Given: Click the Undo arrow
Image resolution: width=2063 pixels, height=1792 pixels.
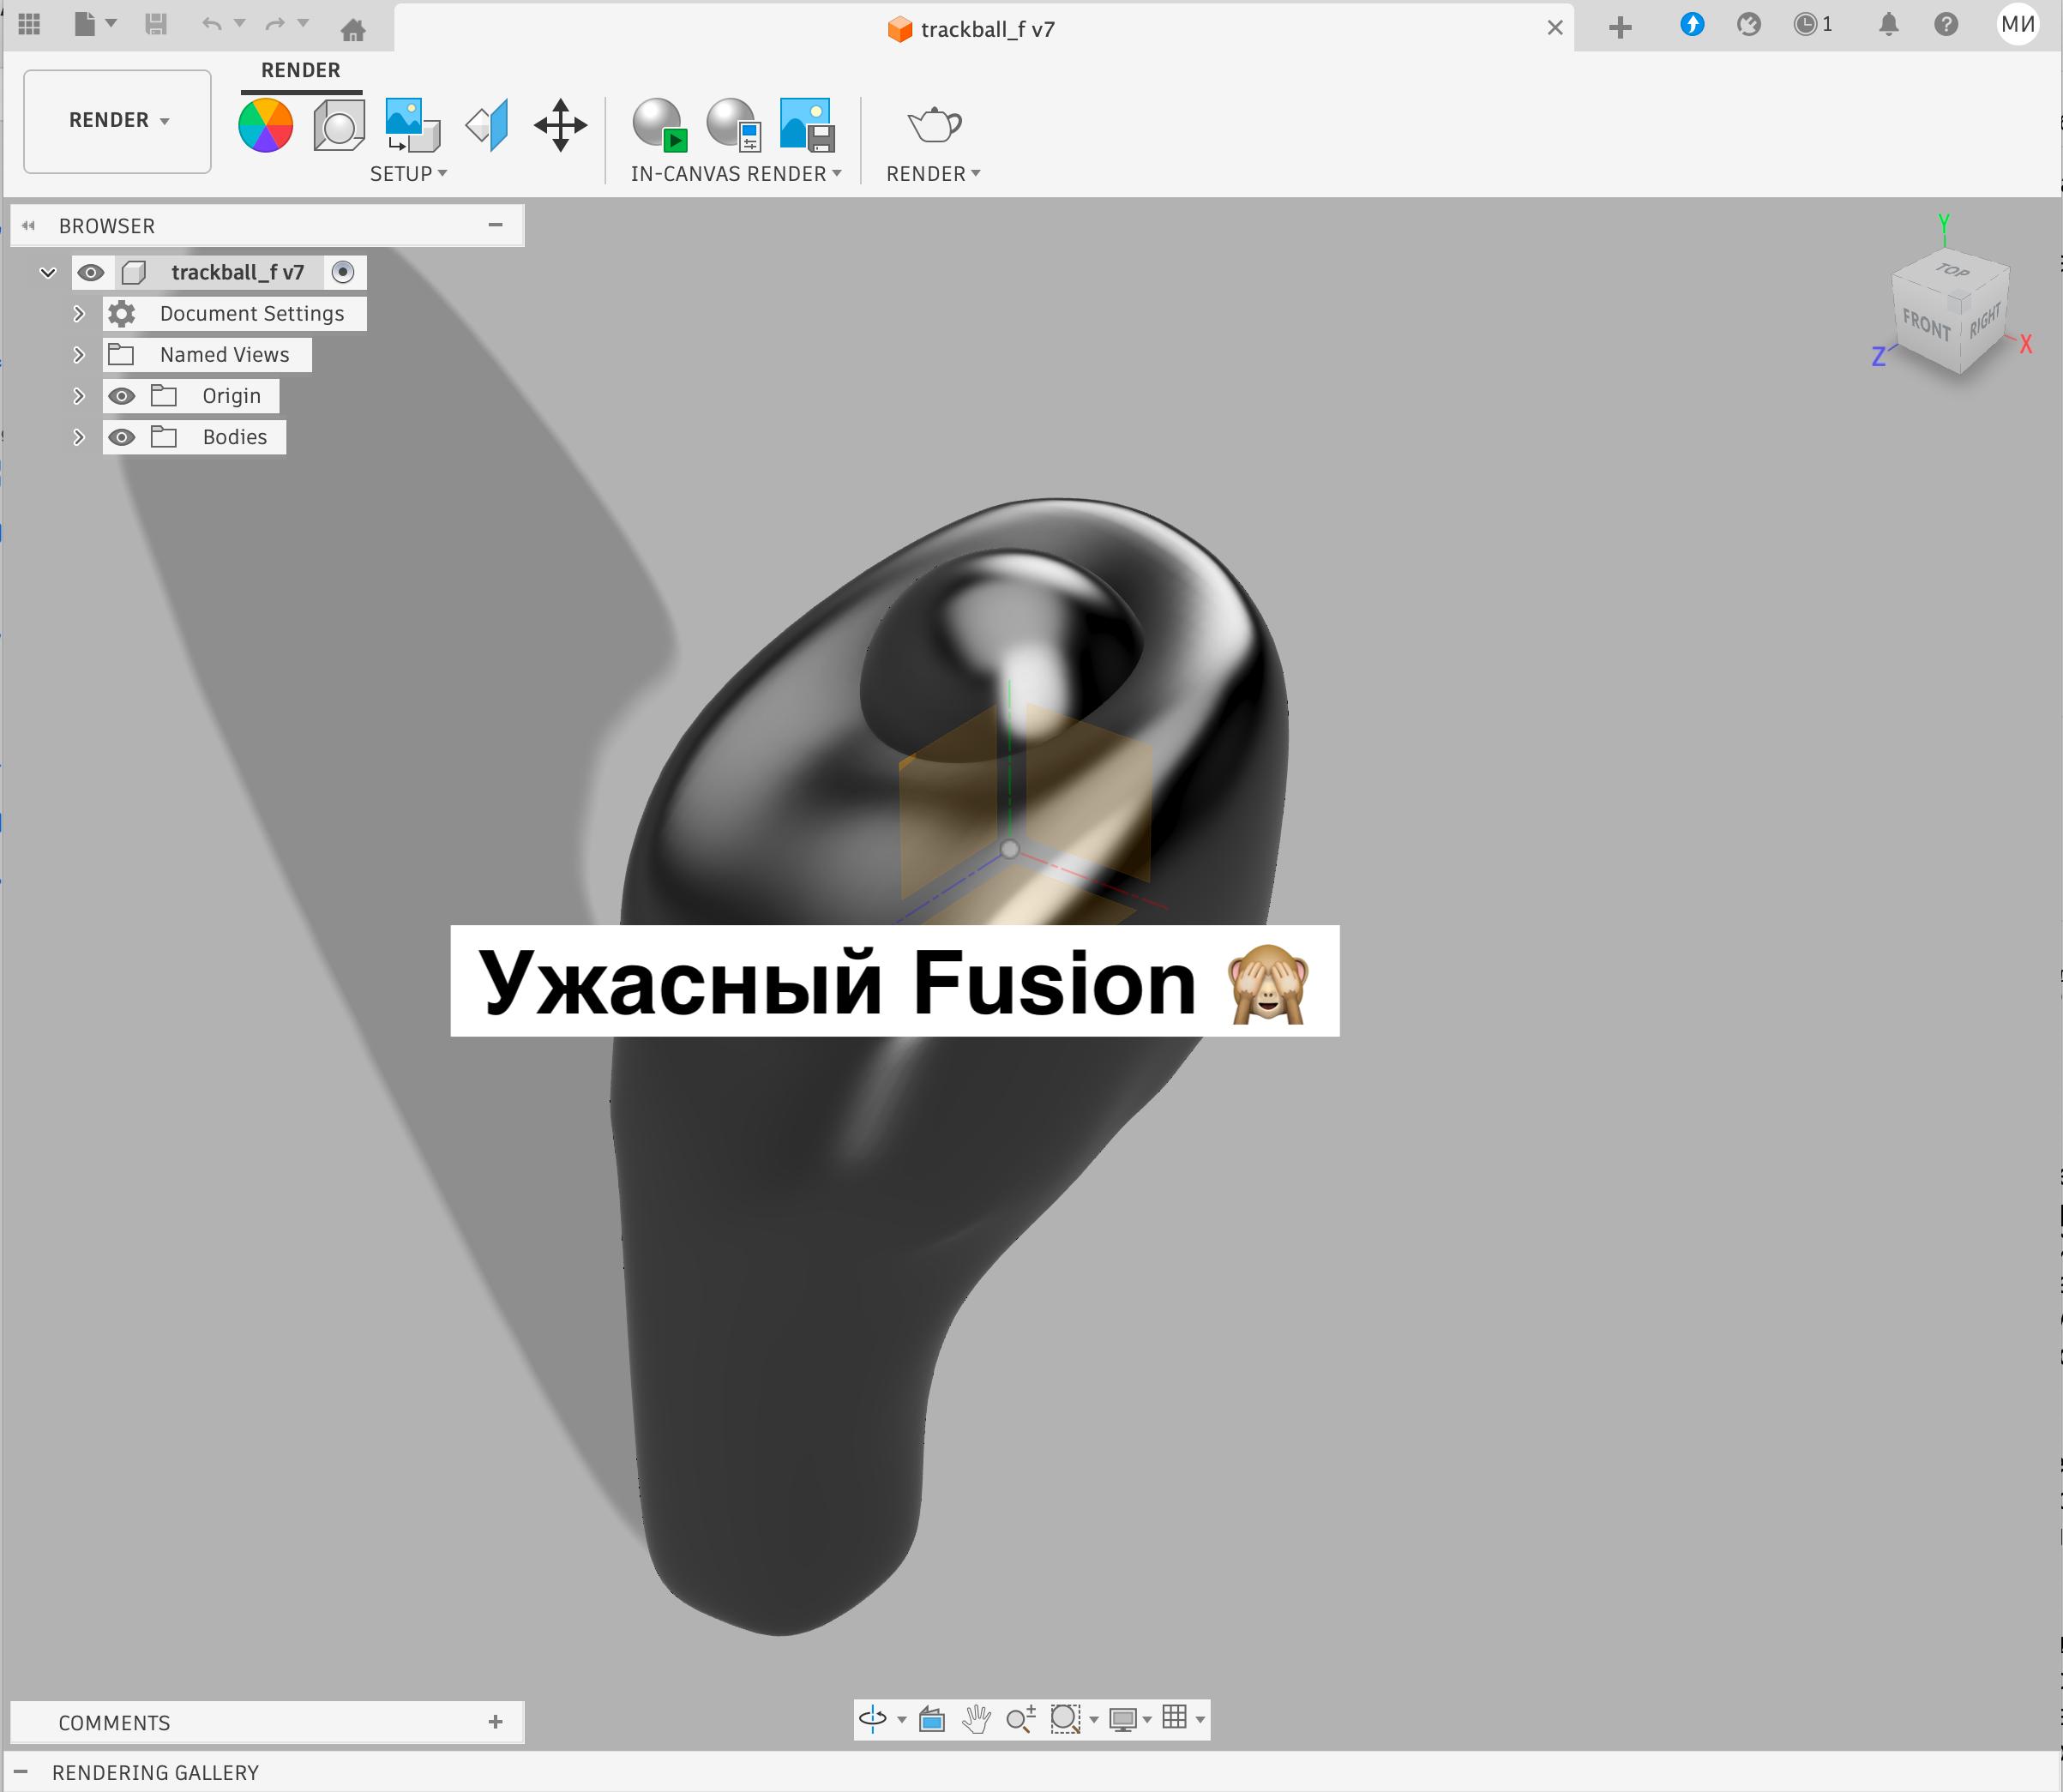Looking at the screenshot, I should click(211, 24).
